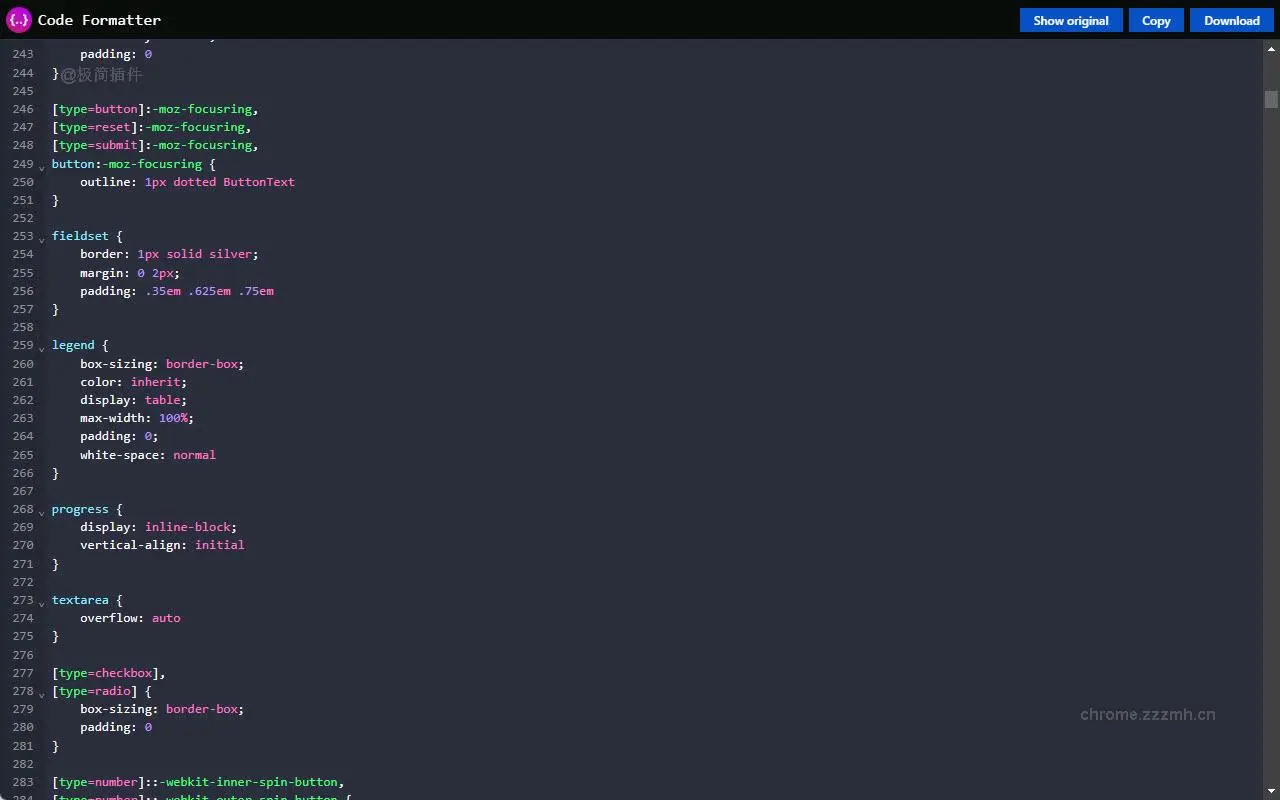Click the Code Formatter title text
Image resolution: width=1280 pixels, height=800 pixels.
97,19
